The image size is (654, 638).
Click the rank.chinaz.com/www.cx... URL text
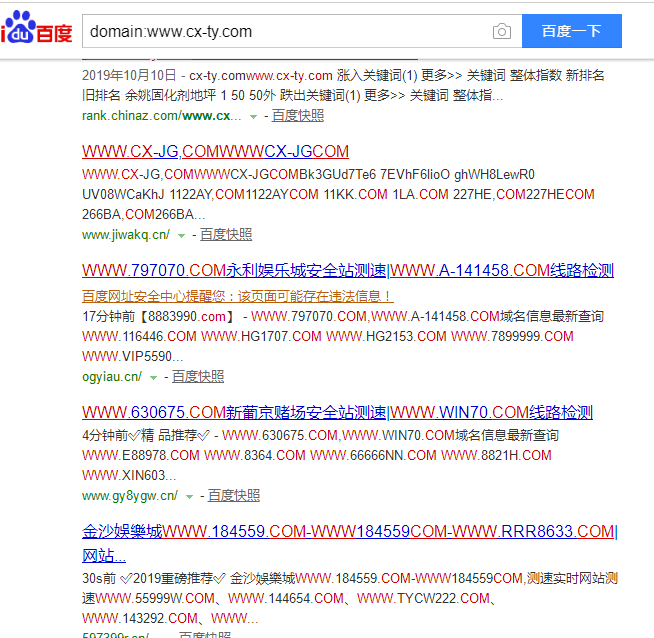(162, 116)
